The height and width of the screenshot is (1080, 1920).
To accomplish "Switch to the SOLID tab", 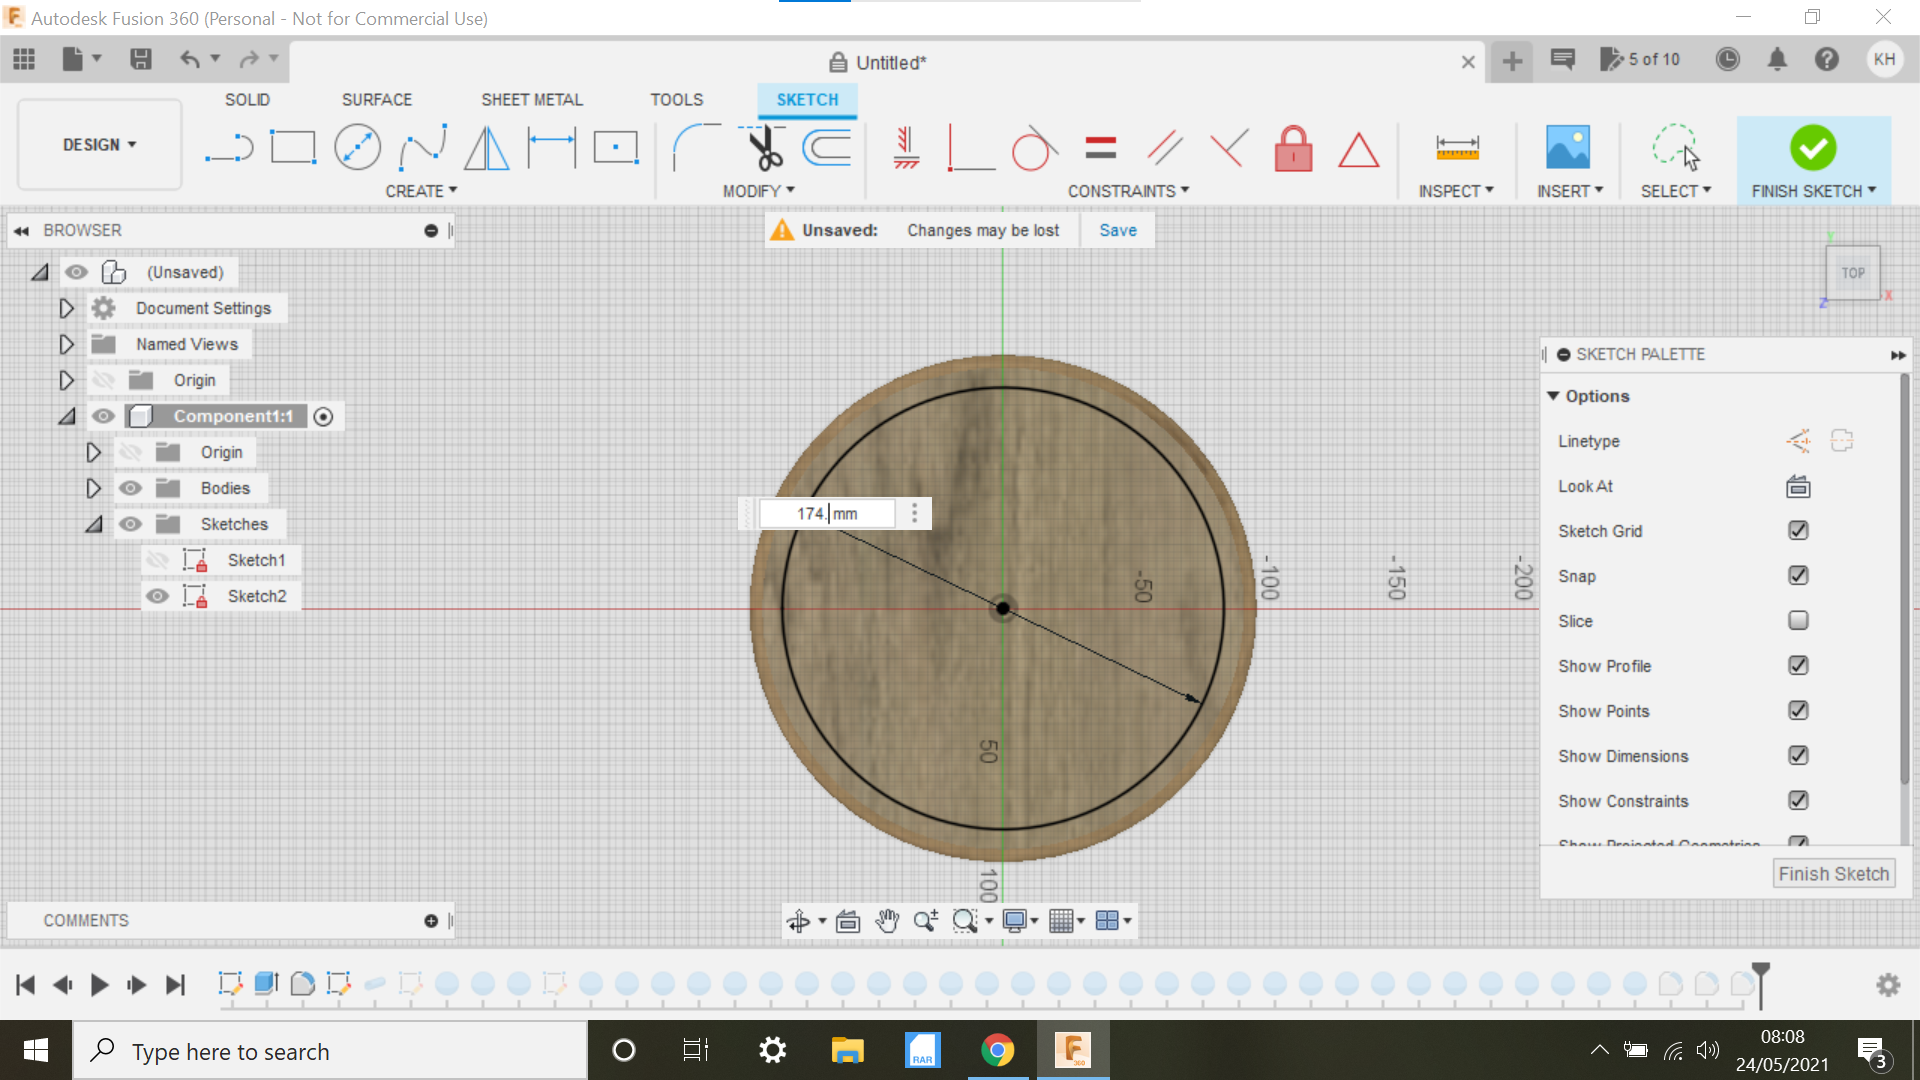I will 247,99.
